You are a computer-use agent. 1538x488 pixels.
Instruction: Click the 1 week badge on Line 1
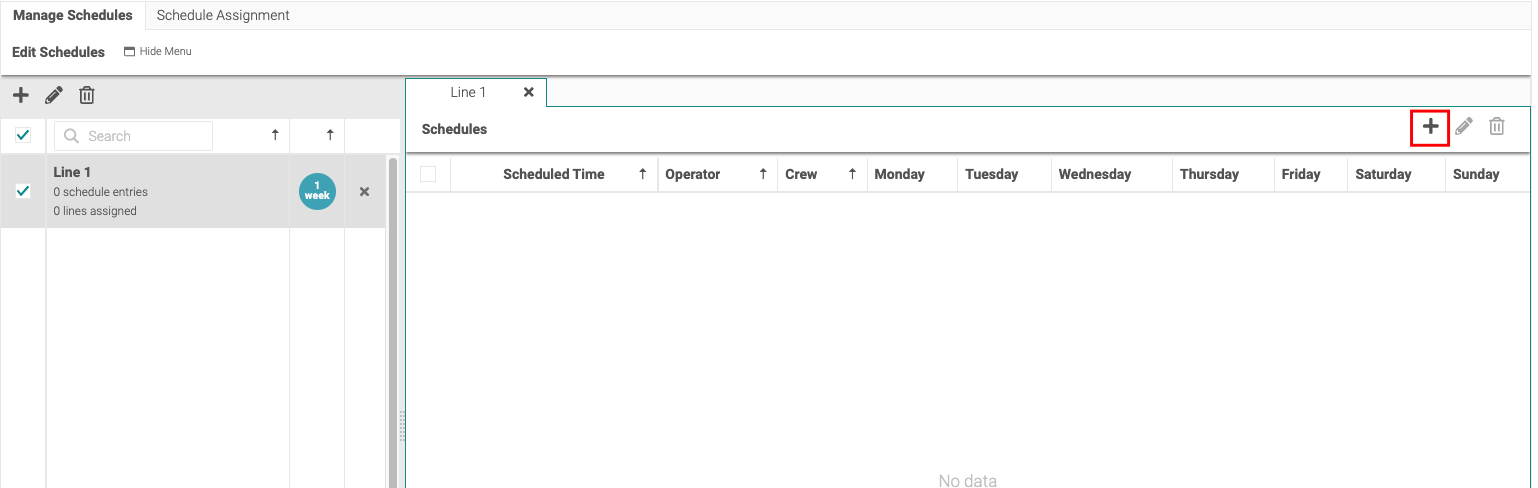317,192
